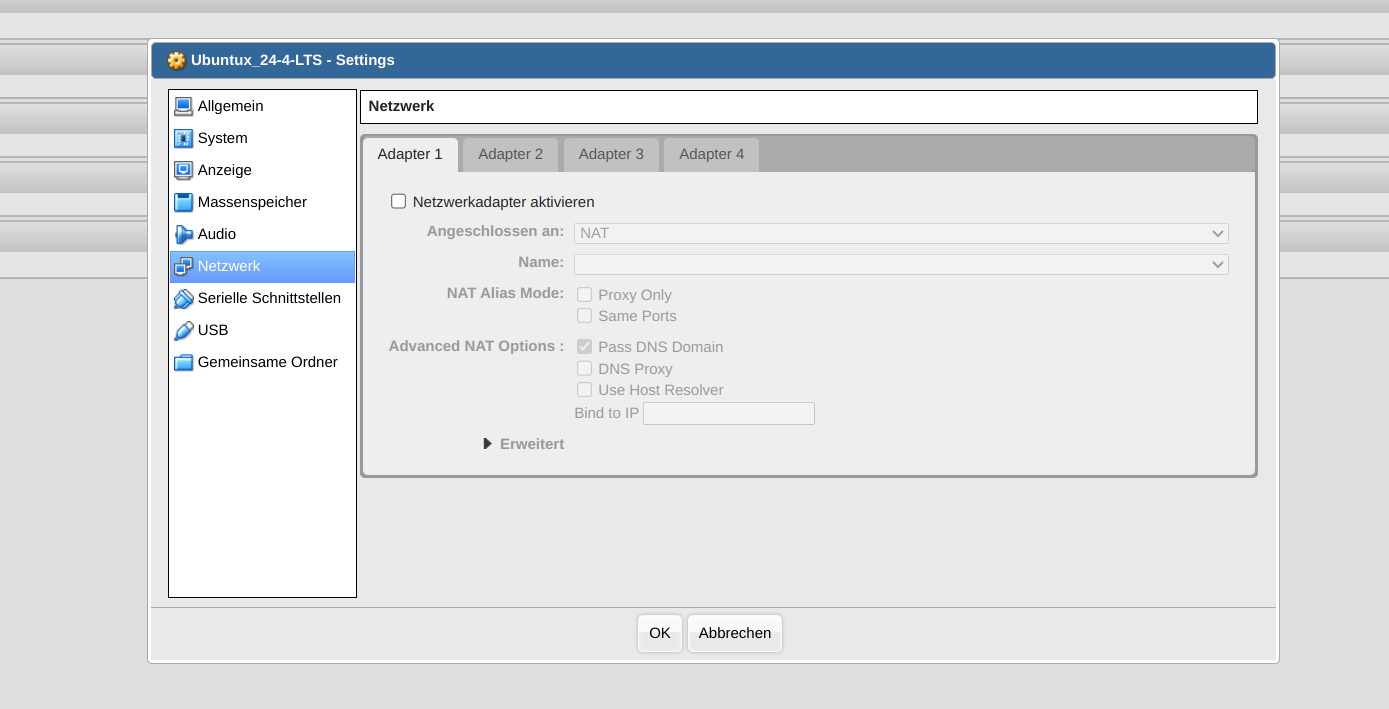
Task: Click the System chip icon
Action: tap(183, 138)
